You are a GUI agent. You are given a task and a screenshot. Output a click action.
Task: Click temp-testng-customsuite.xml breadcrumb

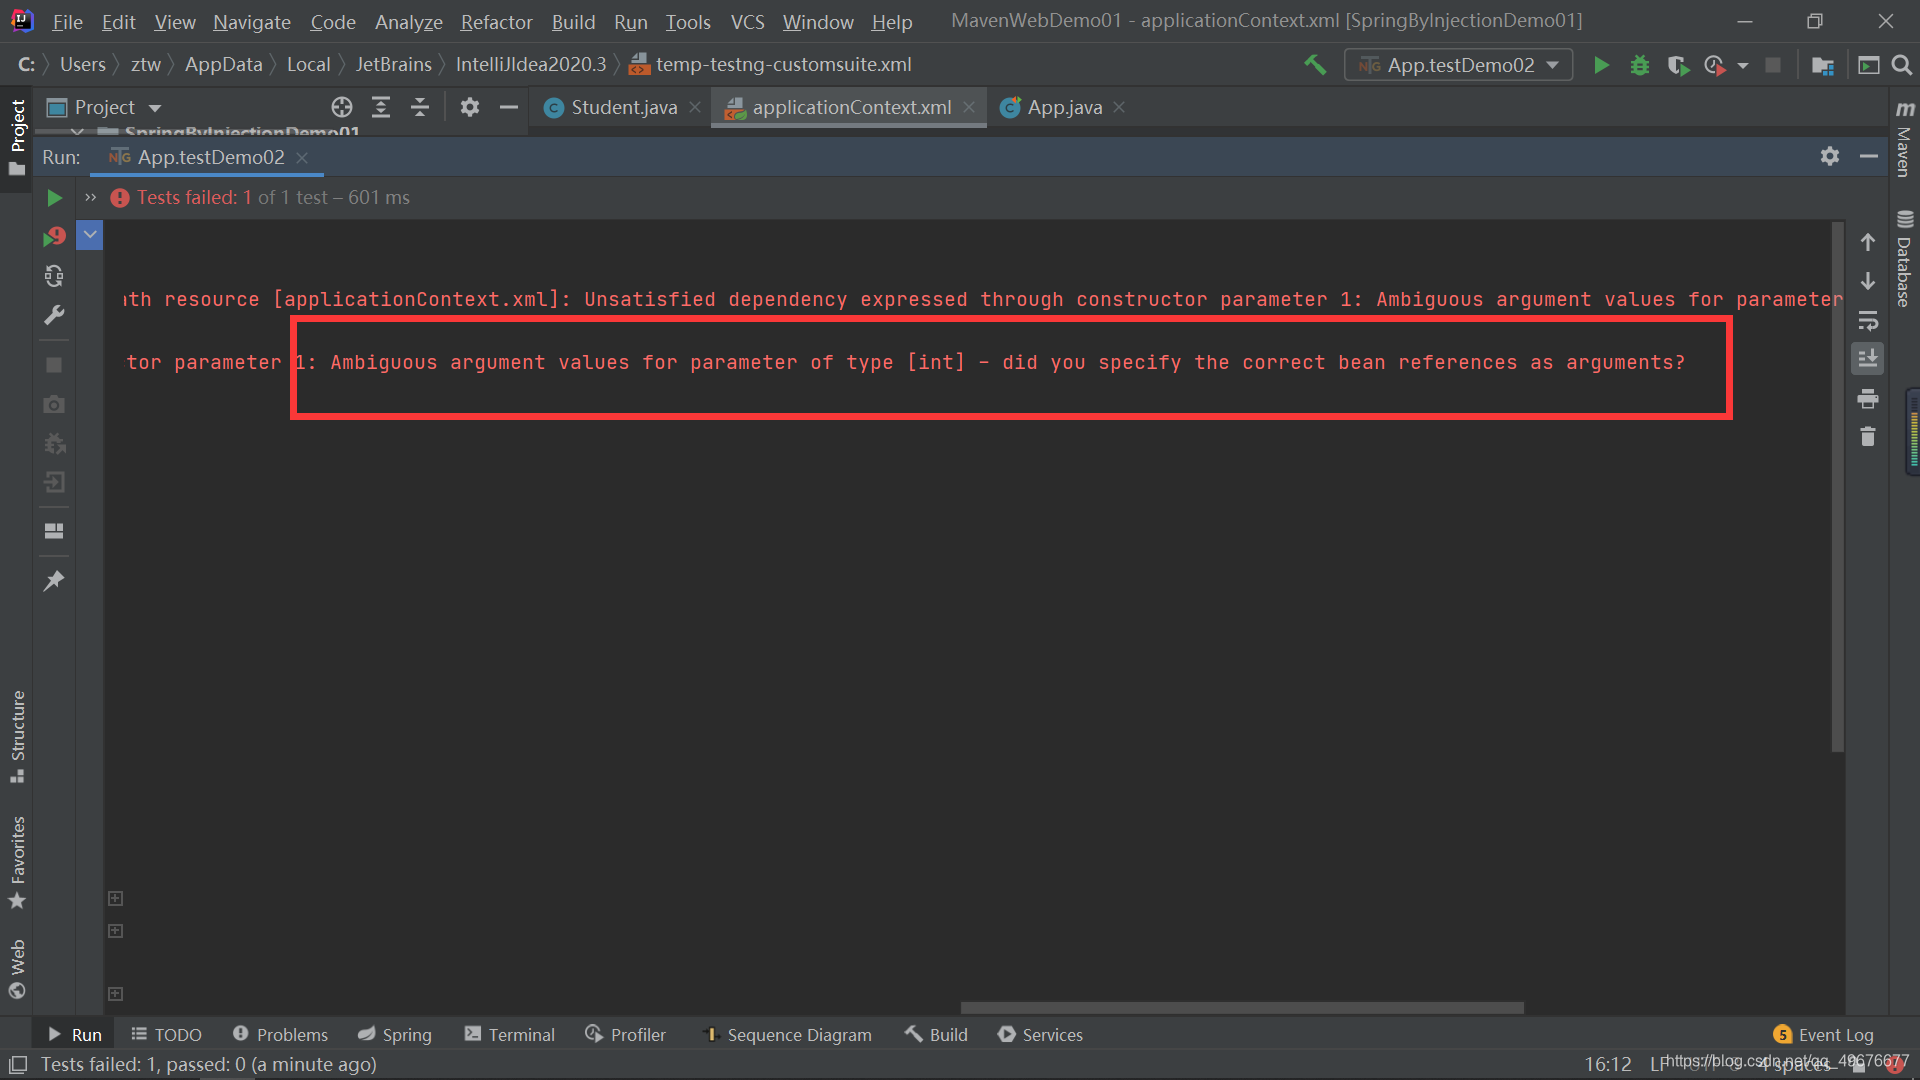(x=770, y=65)
